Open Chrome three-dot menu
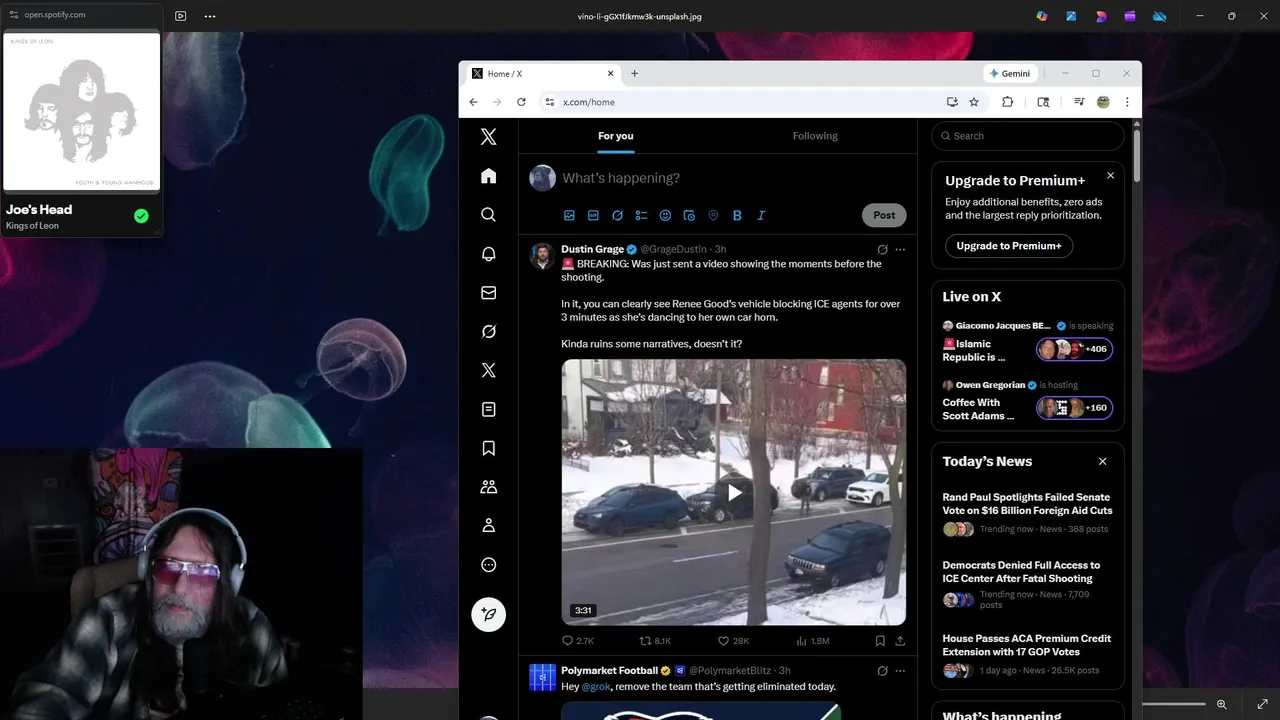The height and width of the screenshot is (720, 1280). coord(1127,102)
